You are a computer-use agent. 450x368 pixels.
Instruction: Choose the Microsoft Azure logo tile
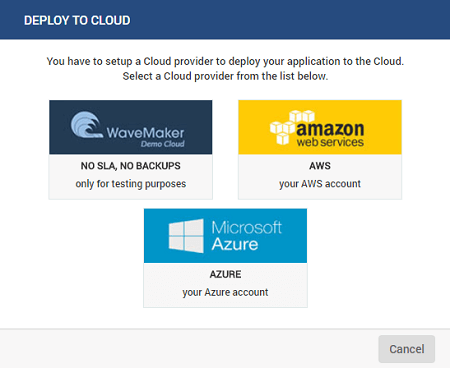pos(225,236)
